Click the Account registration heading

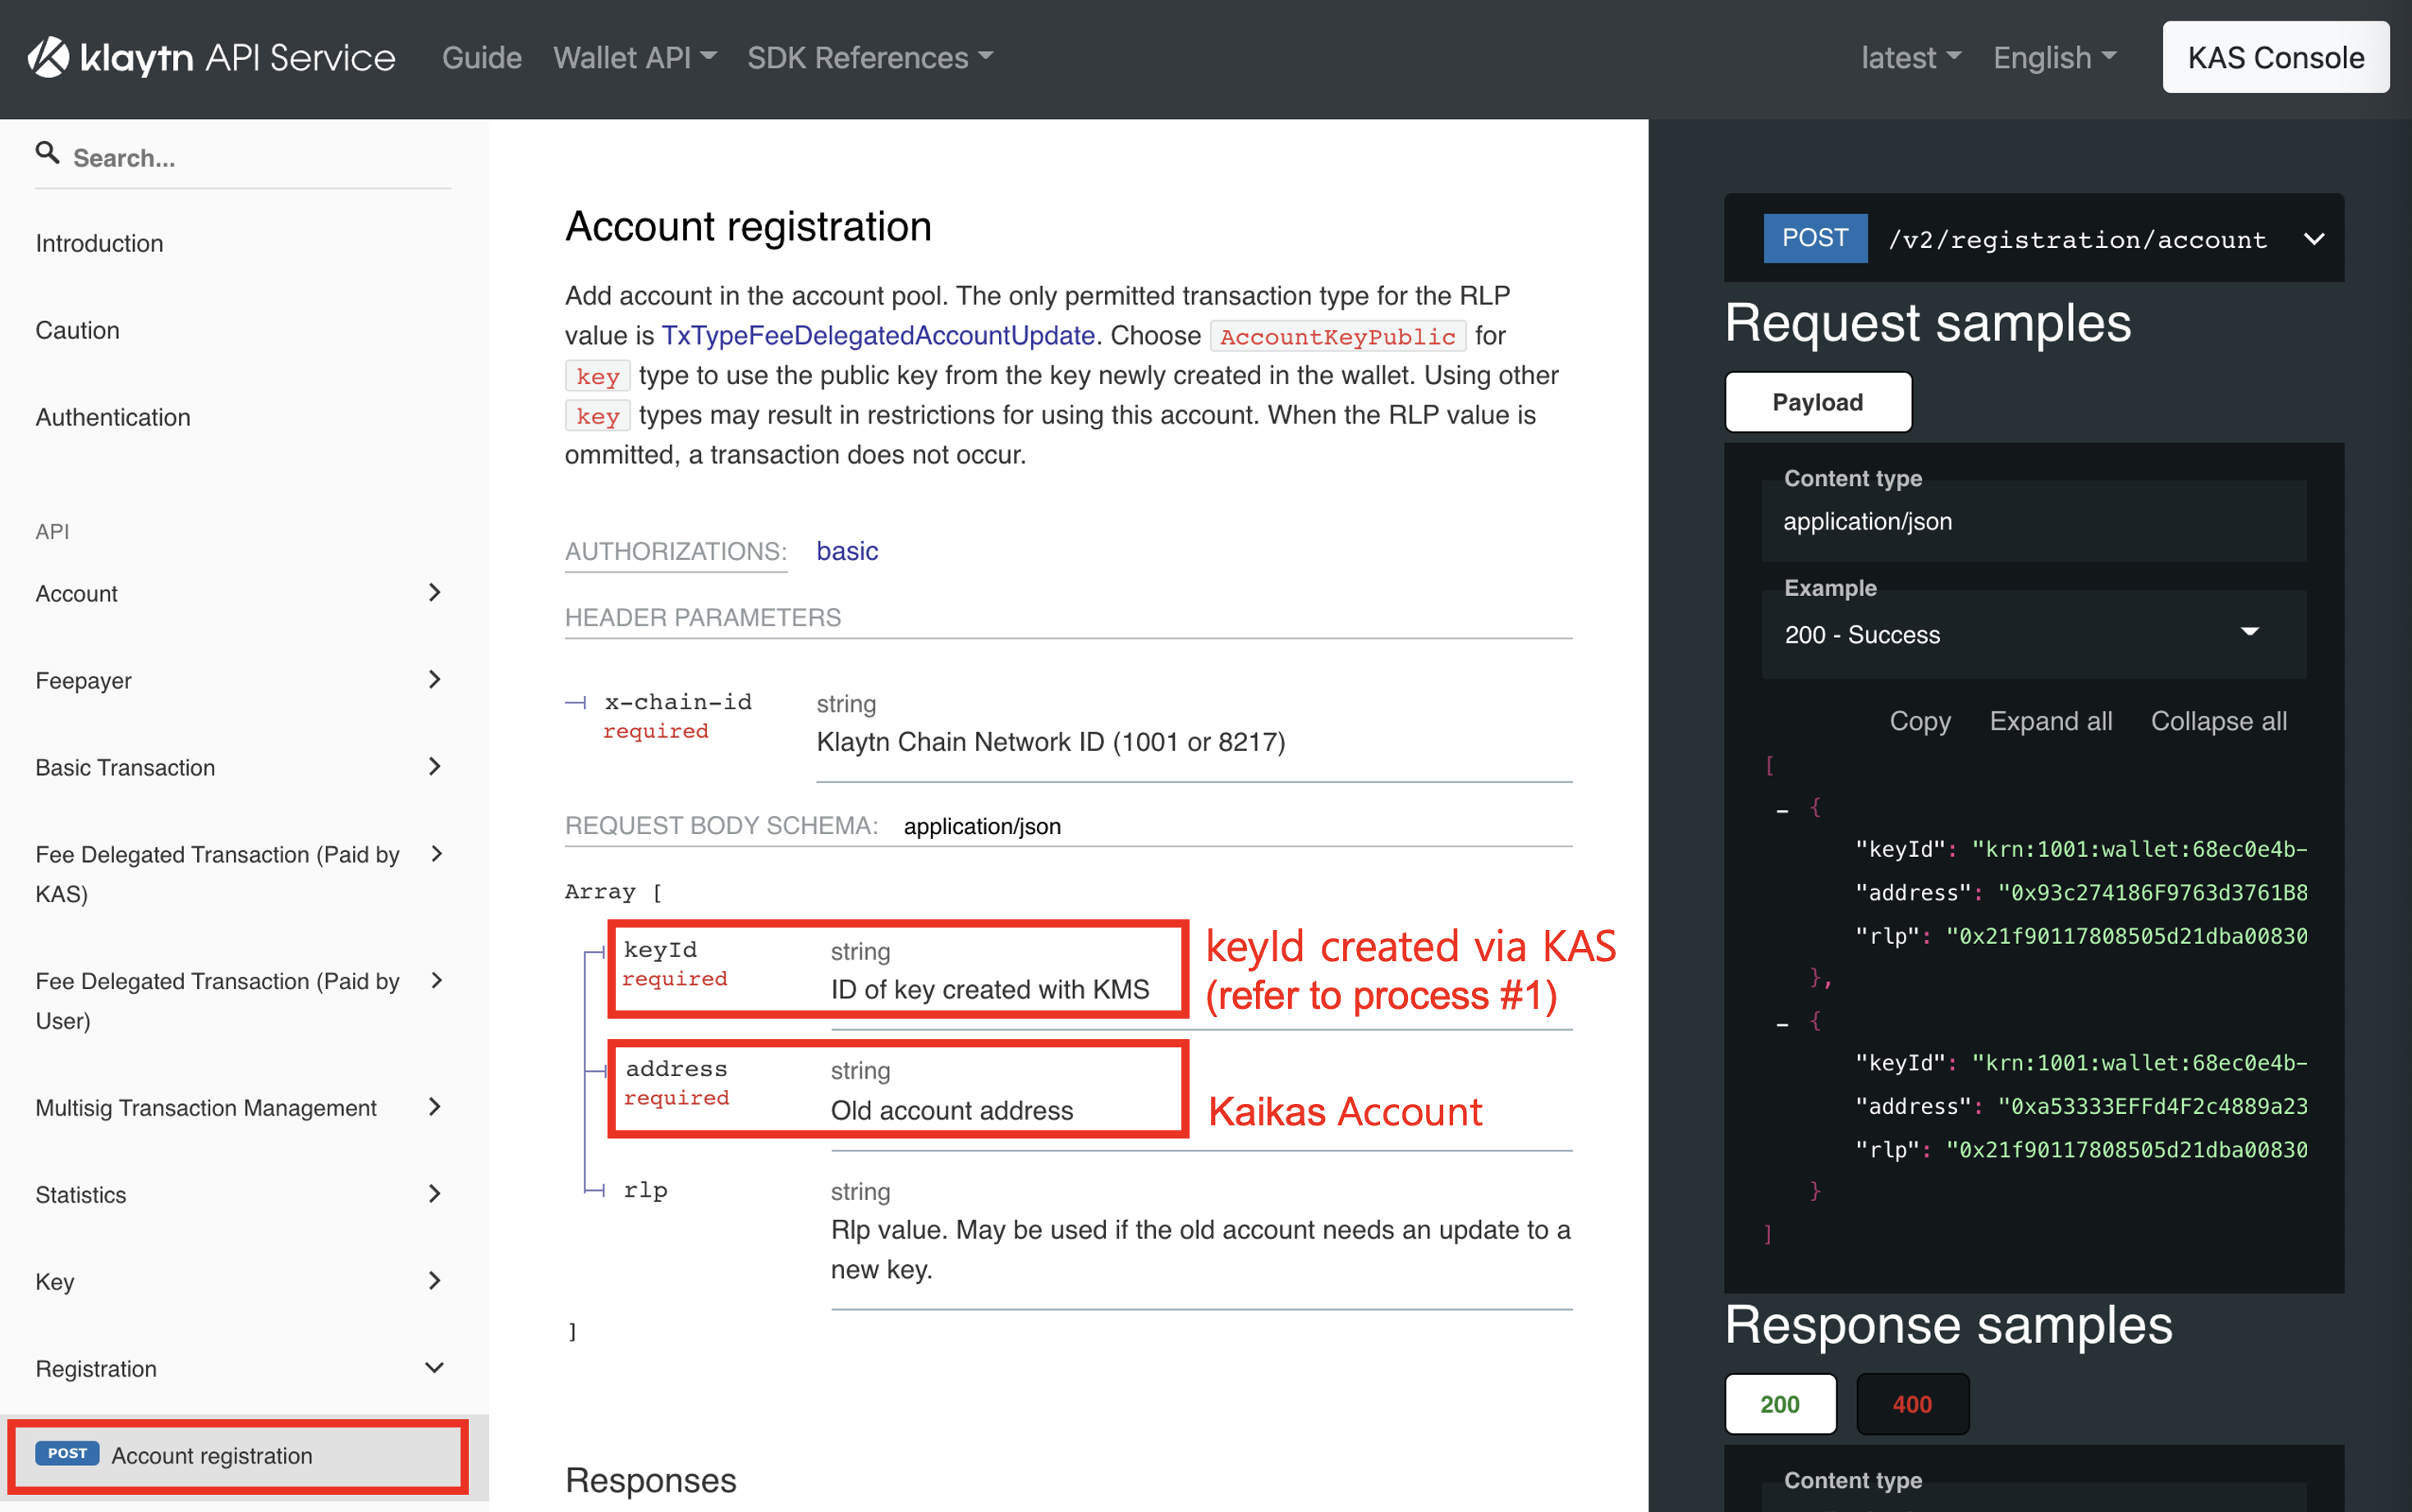click(748, 226)
